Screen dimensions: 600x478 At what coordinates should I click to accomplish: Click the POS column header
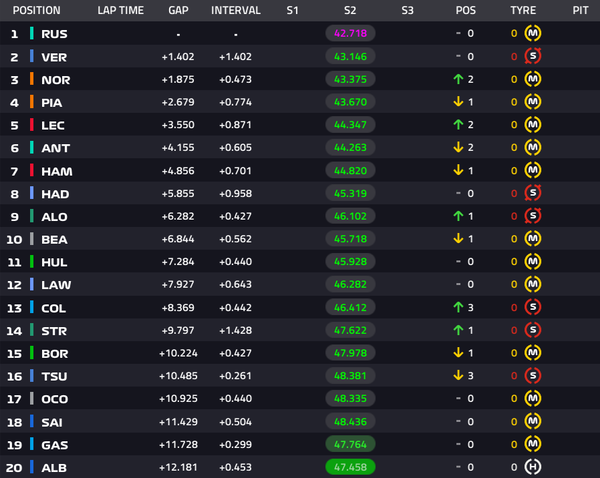tap(466, 10)
